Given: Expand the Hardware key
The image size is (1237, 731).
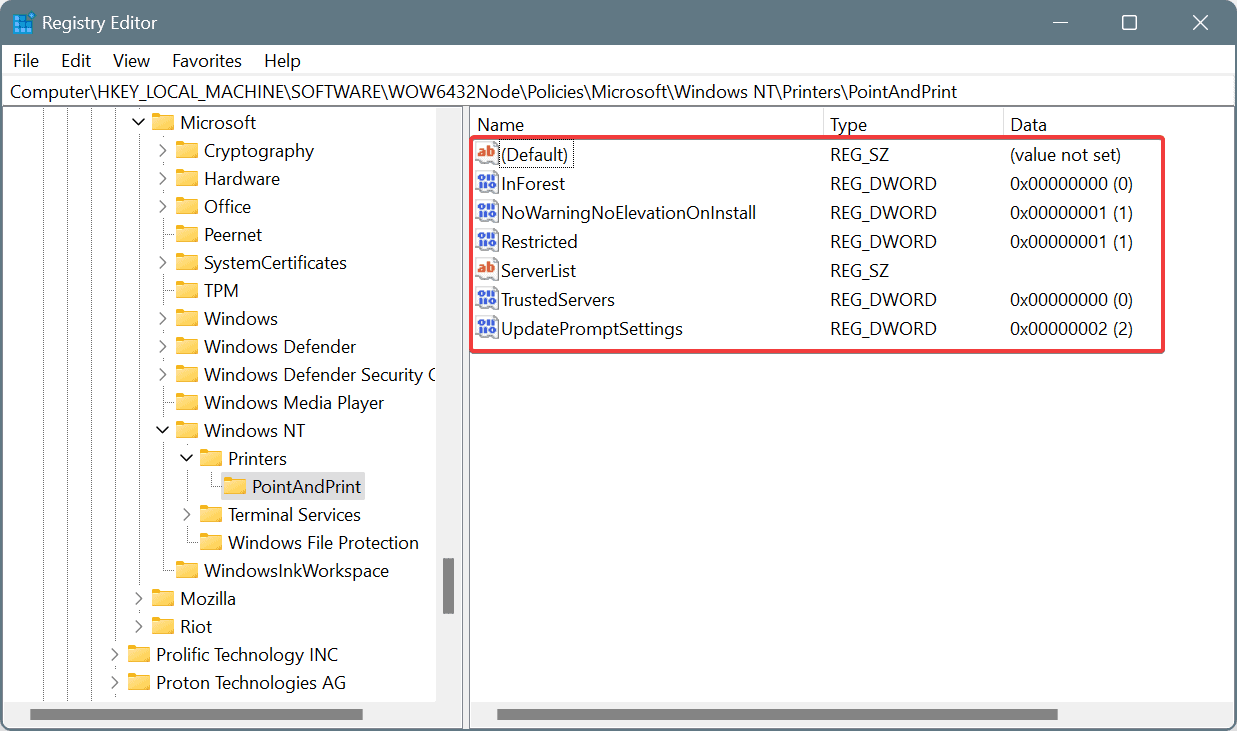Looking at the screenshot, I should (162, 178).
